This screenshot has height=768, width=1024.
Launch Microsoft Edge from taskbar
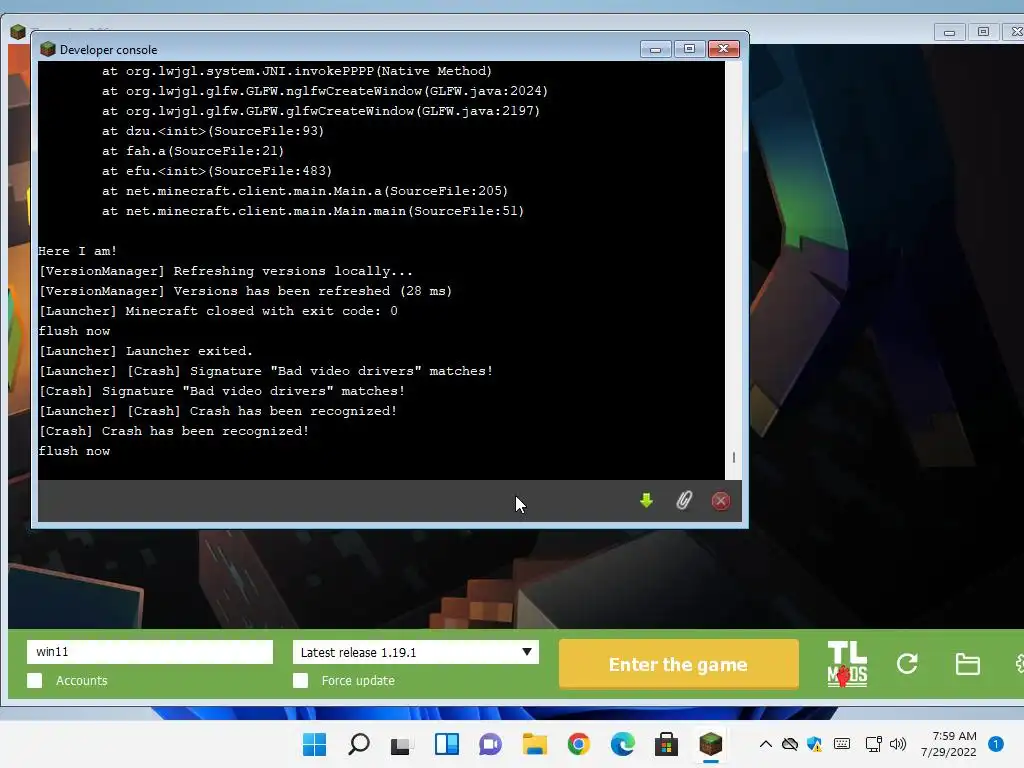tap(622, 744)
